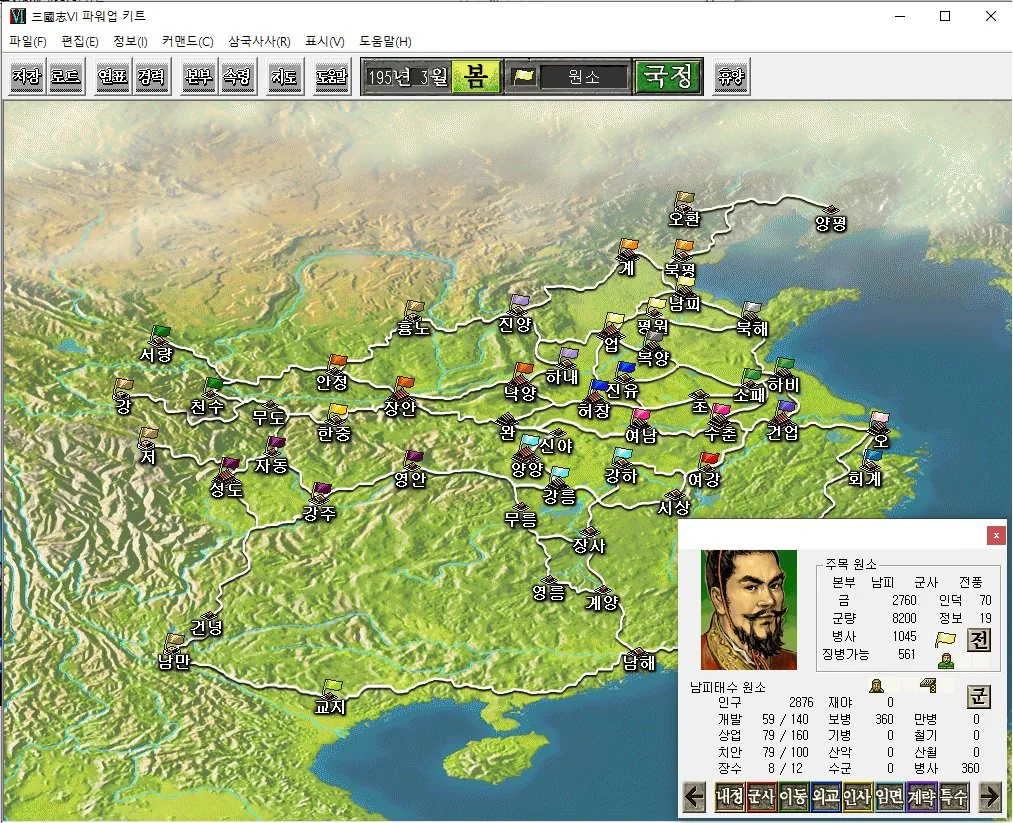The width and height of the screenshot is (1013, 823).
Task: Click the left arrow in city panel
Action: [x=695, y=796]
